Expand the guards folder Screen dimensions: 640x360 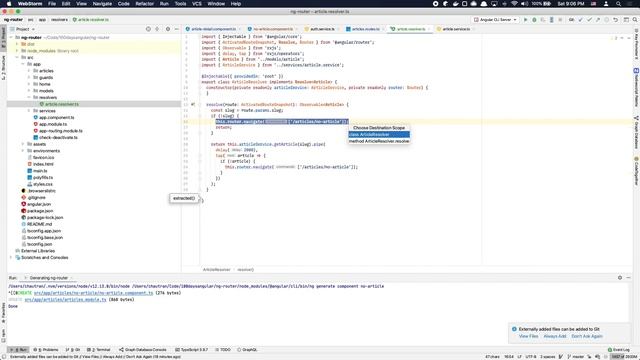pyautogui.click(x=29, y=77)
